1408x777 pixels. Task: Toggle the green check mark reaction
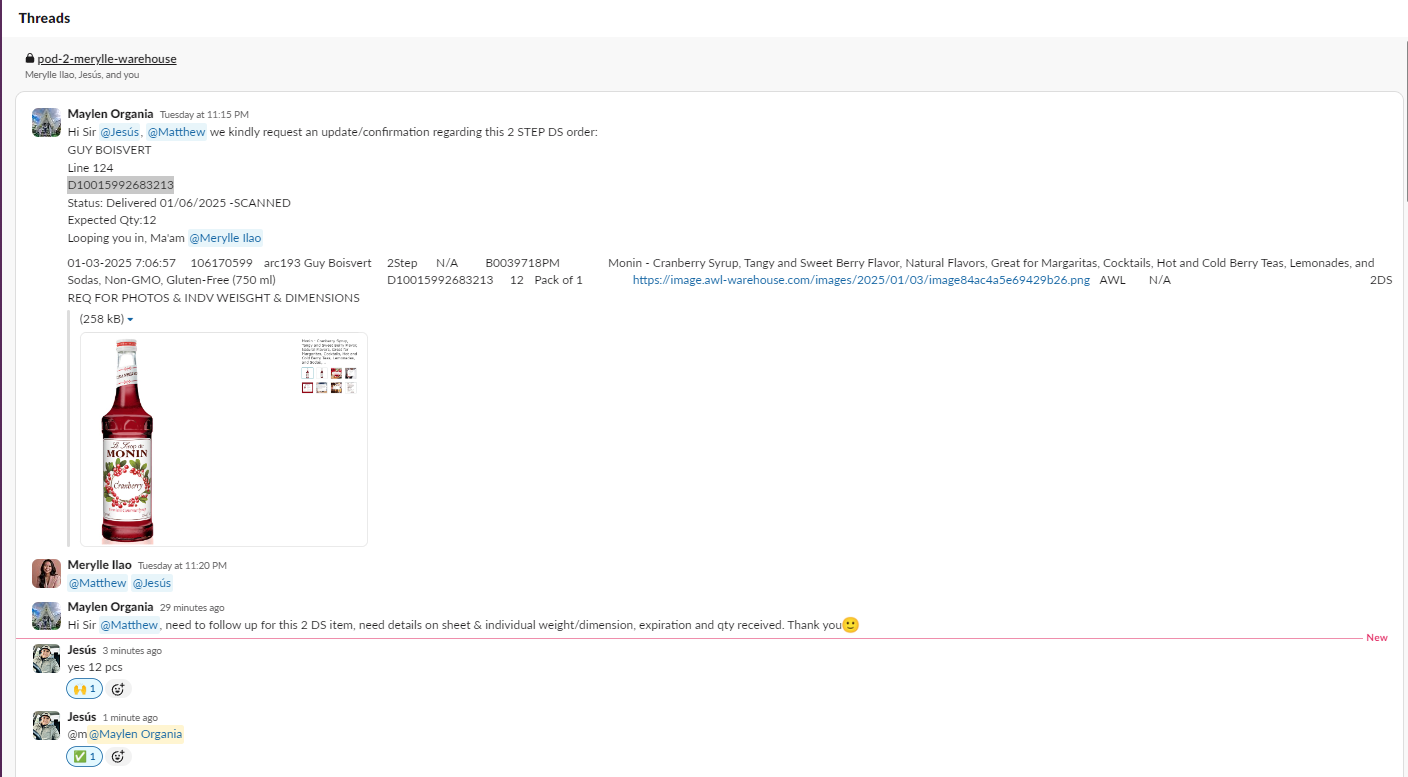84,757
